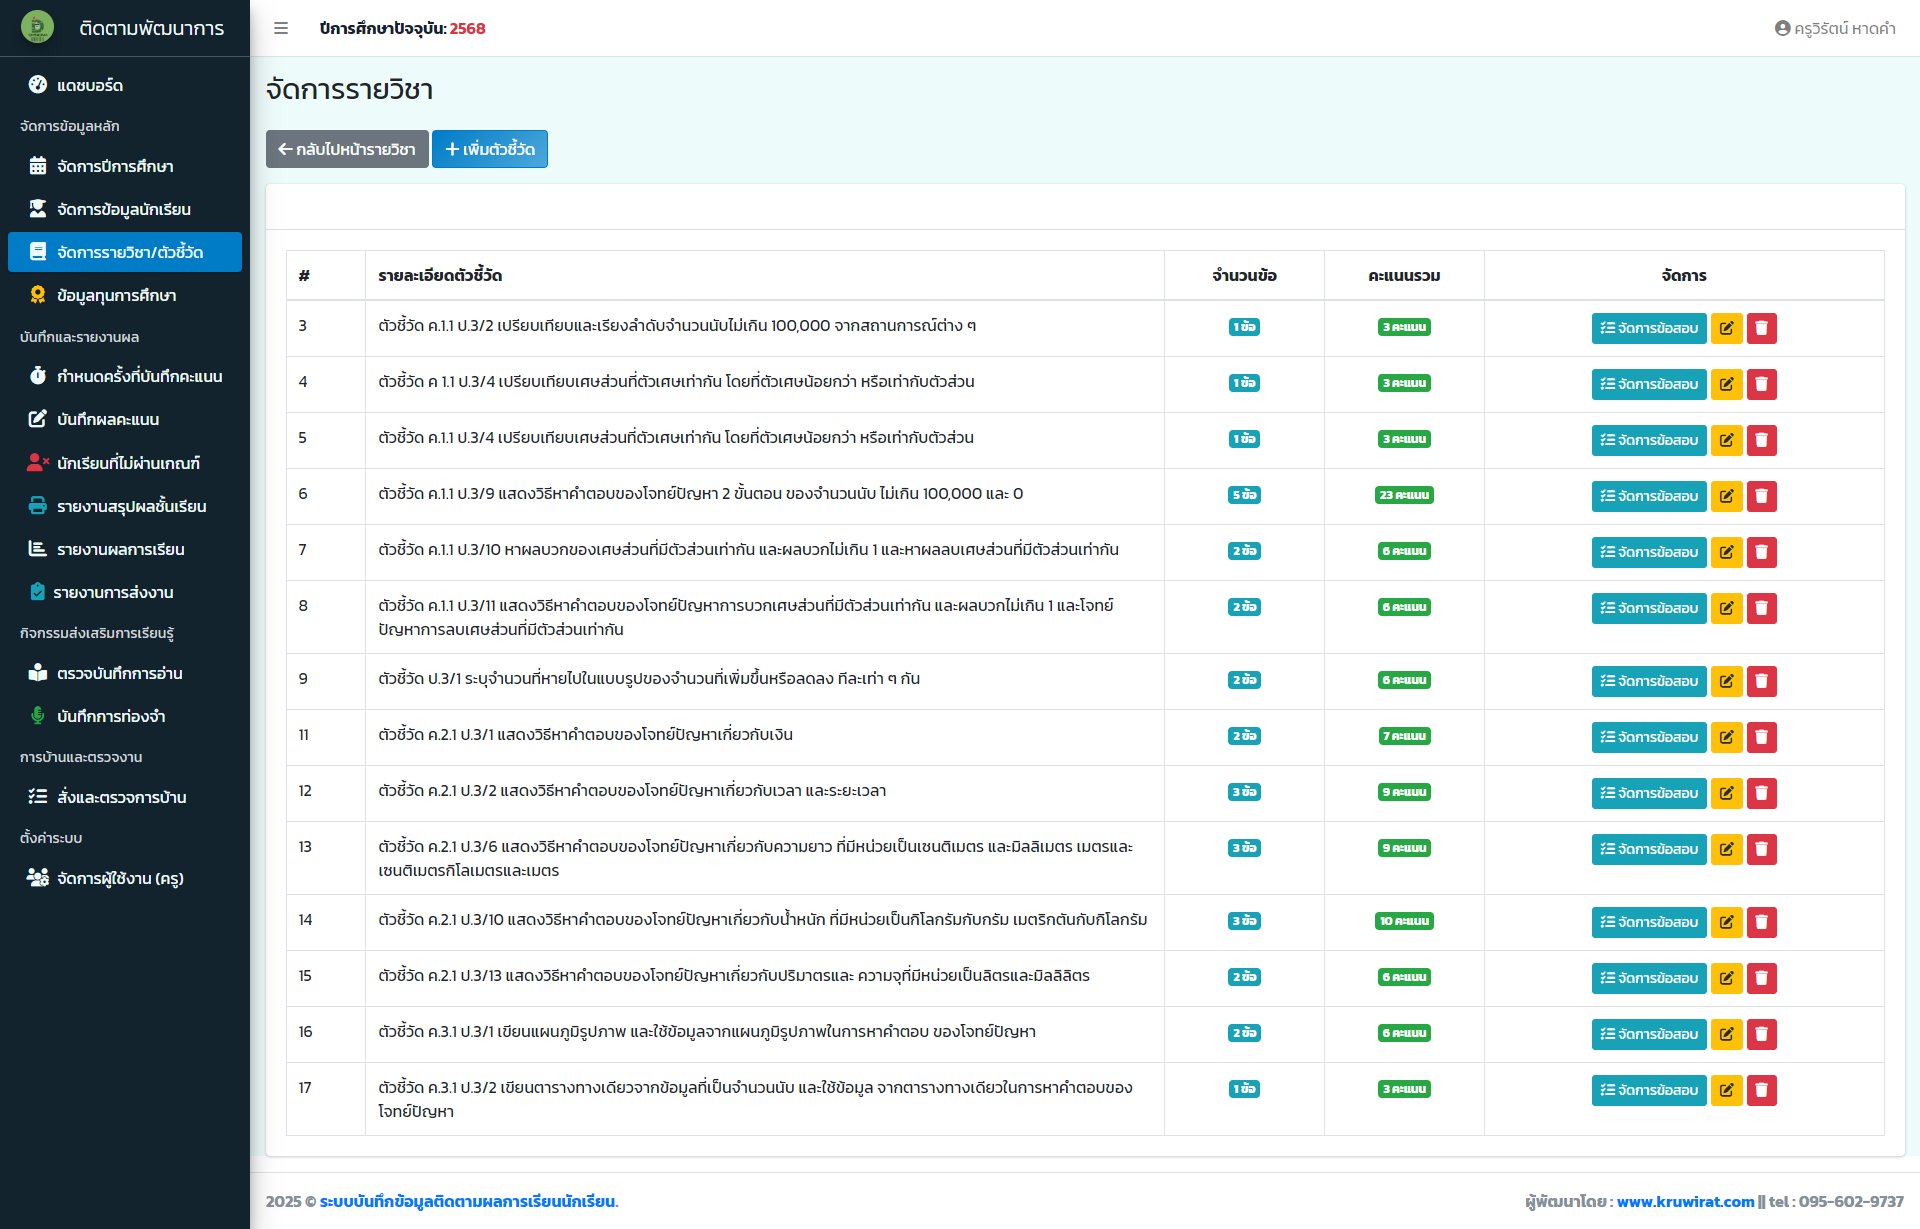Click the trash icon for row 14
The height and width of the screenshot is (1229, 1920).
[1761, 922]
